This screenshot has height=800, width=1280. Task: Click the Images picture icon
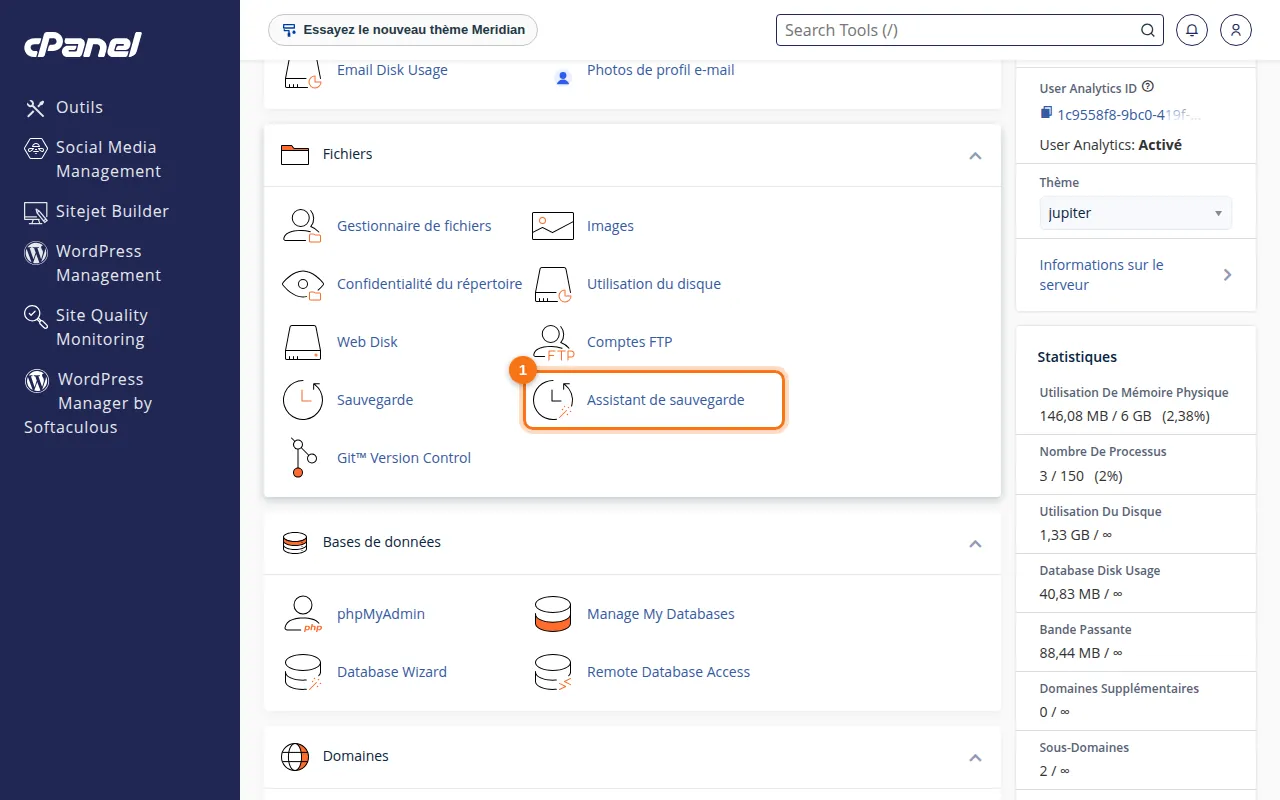click(553, 226)
